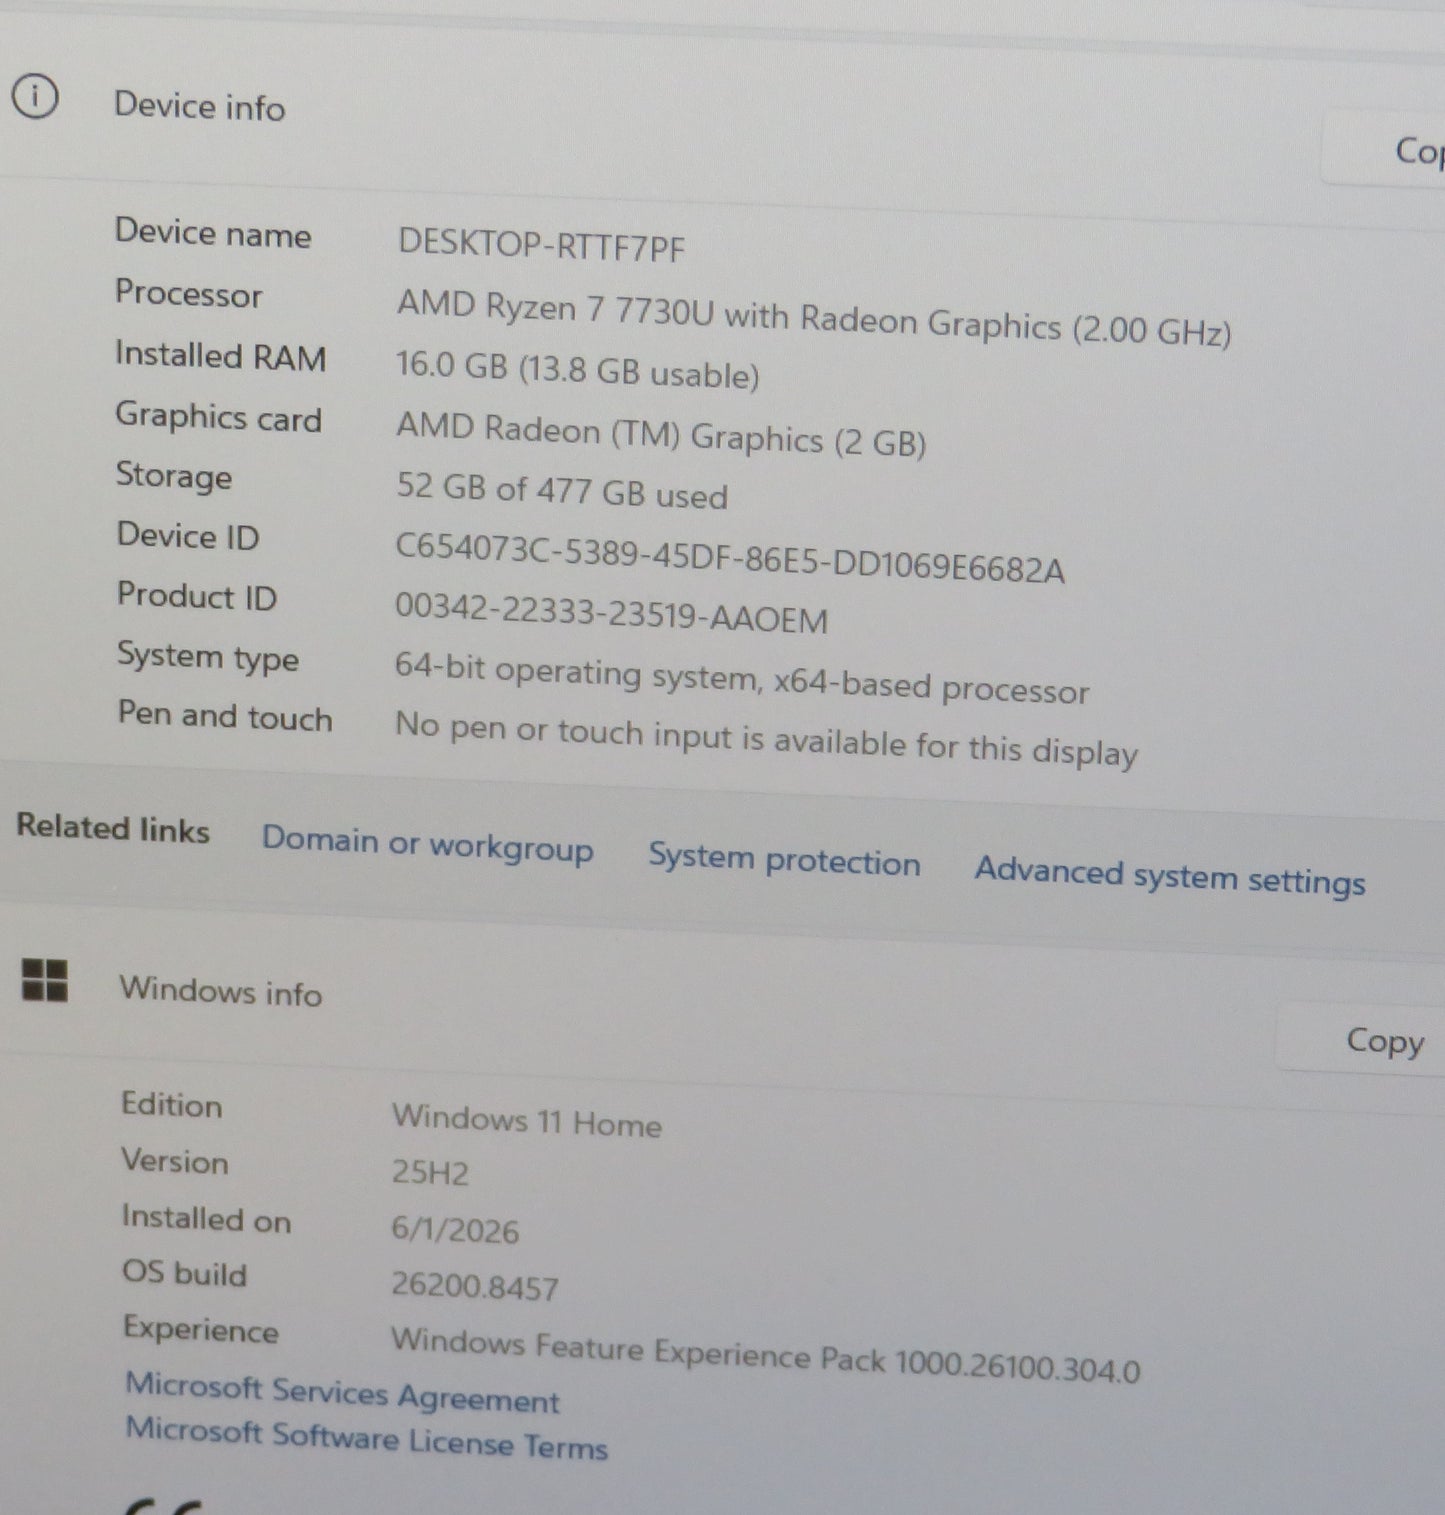This screenshot has width=1445, height=1515.
Task: Click the Device name label
Action: click(213, 233)
